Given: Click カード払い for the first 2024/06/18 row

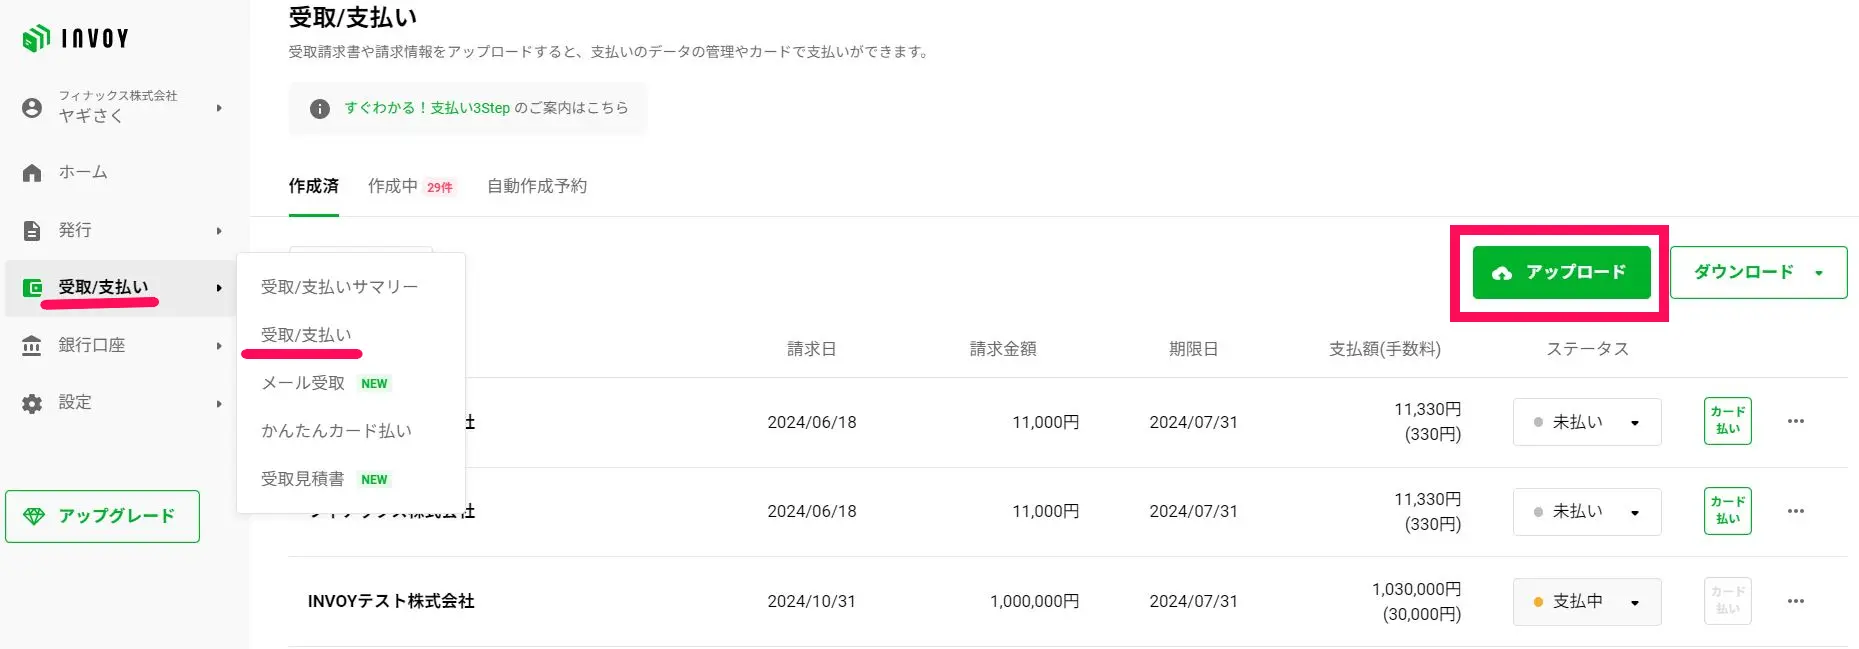Looking at the screenshot, I should (1727, 421).
